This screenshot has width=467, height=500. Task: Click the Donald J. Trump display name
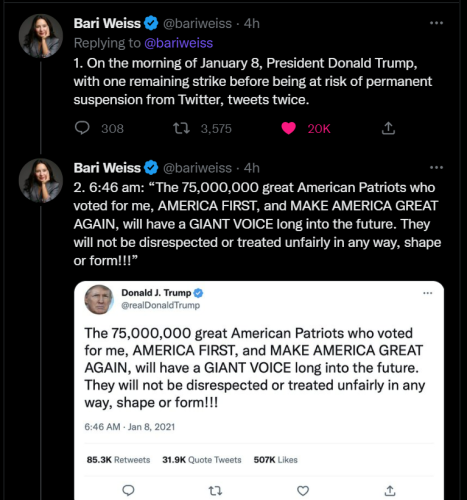156,293
